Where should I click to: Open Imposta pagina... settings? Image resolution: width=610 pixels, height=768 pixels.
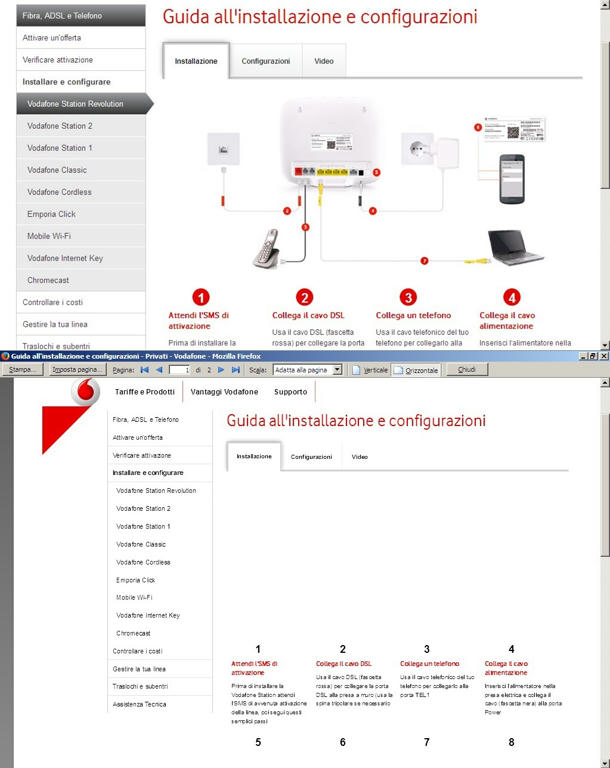click(x=77, y=369)
